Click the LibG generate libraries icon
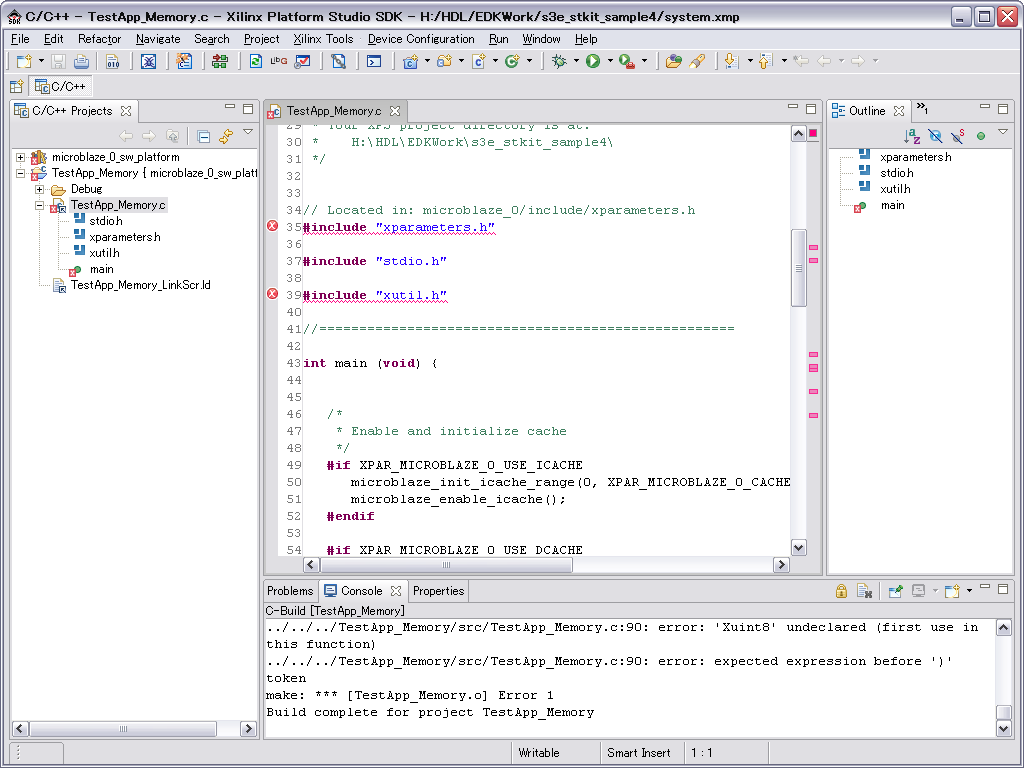 pos(279,61)
